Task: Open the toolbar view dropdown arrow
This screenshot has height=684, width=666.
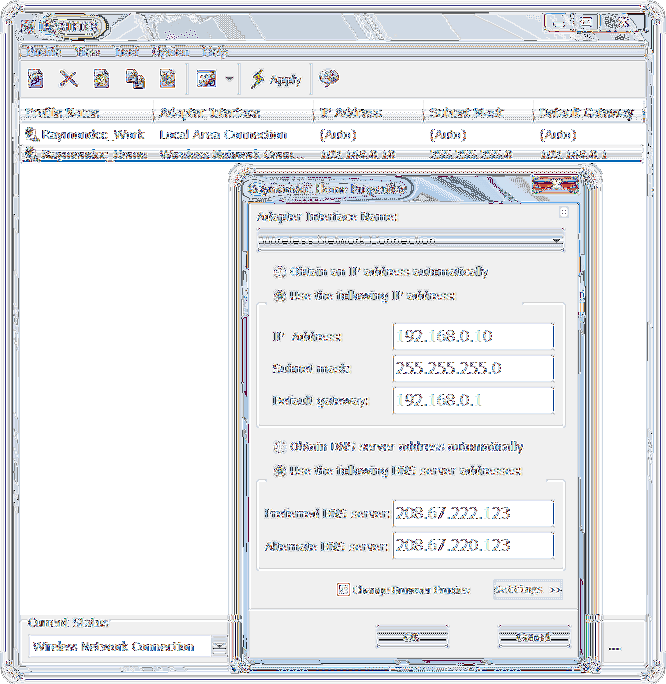Action: tap(230, 79)
